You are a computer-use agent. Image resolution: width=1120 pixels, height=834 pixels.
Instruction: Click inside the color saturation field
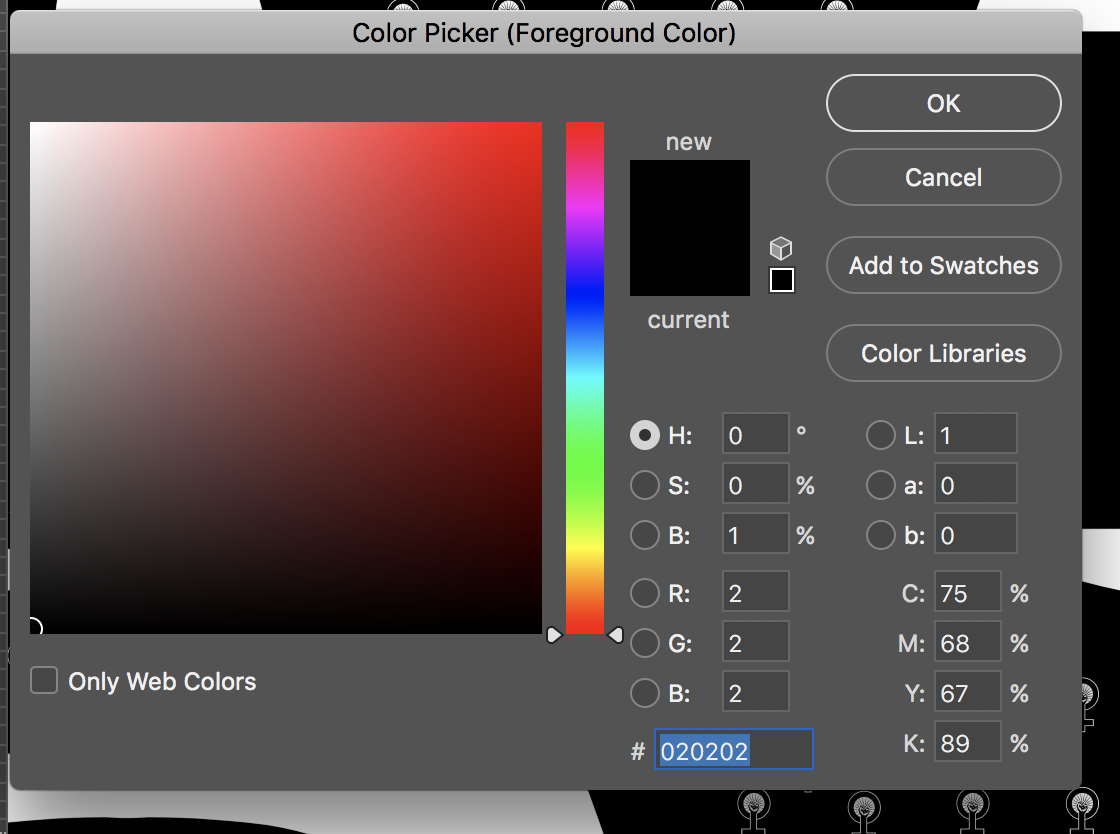coord(286,378)
